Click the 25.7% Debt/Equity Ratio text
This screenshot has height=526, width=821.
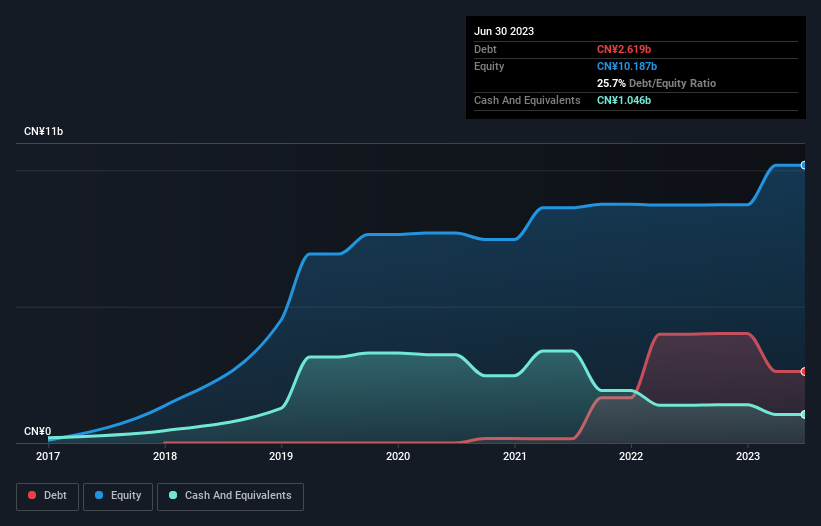pos(656,83)
